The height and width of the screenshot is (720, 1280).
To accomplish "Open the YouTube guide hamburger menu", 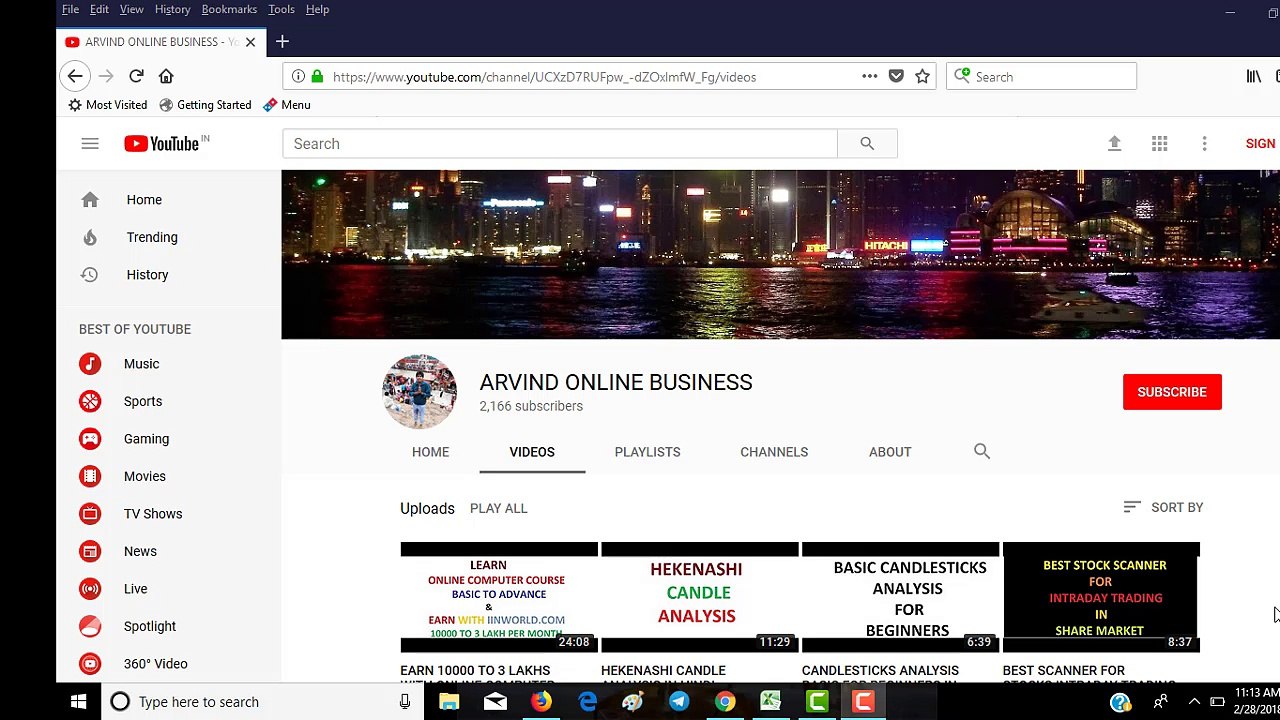I will click(90, 144).
